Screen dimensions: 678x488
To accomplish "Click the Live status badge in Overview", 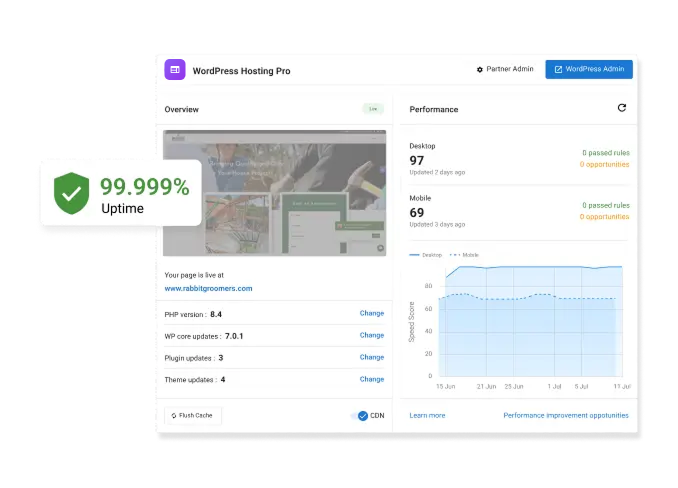I will click(x=373, y=109).
